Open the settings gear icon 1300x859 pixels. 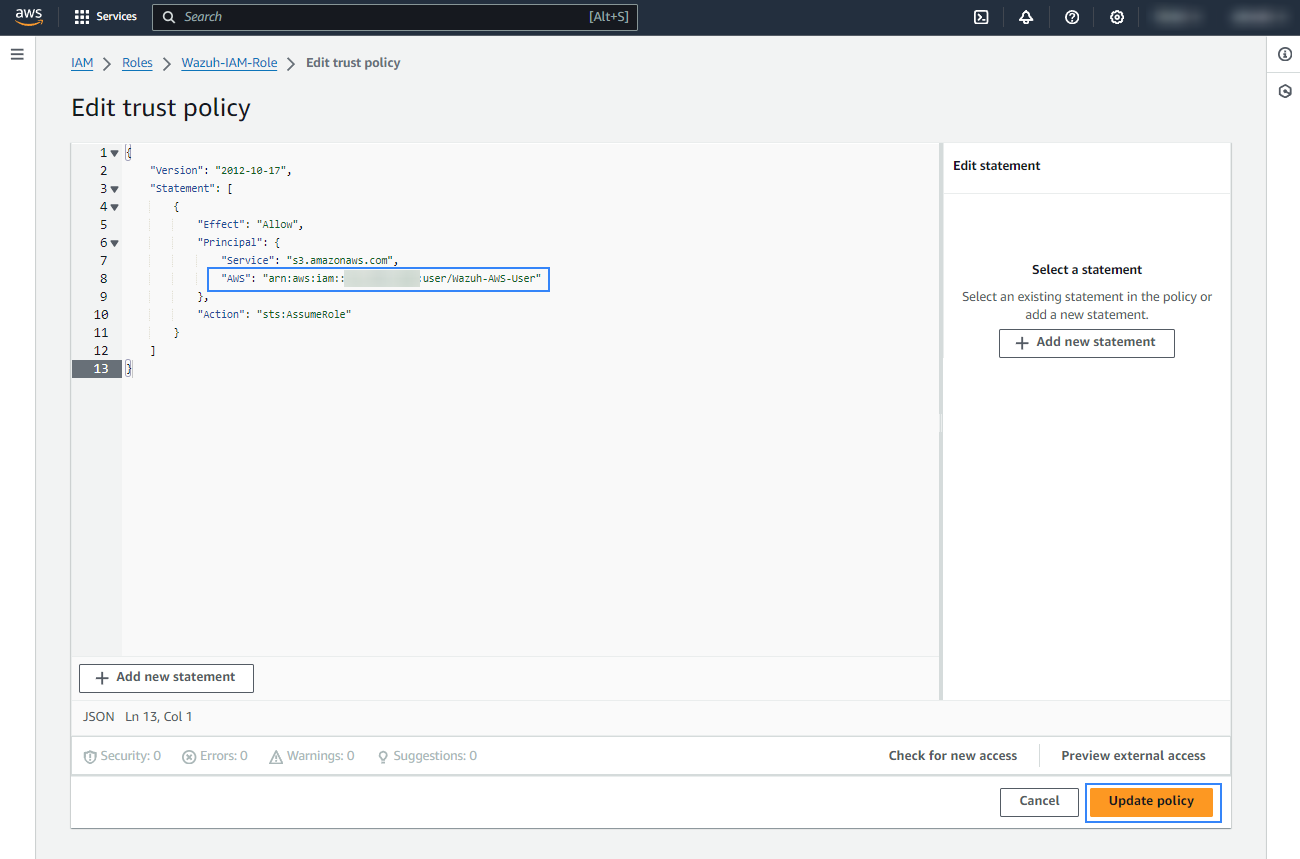point(1116,17)
